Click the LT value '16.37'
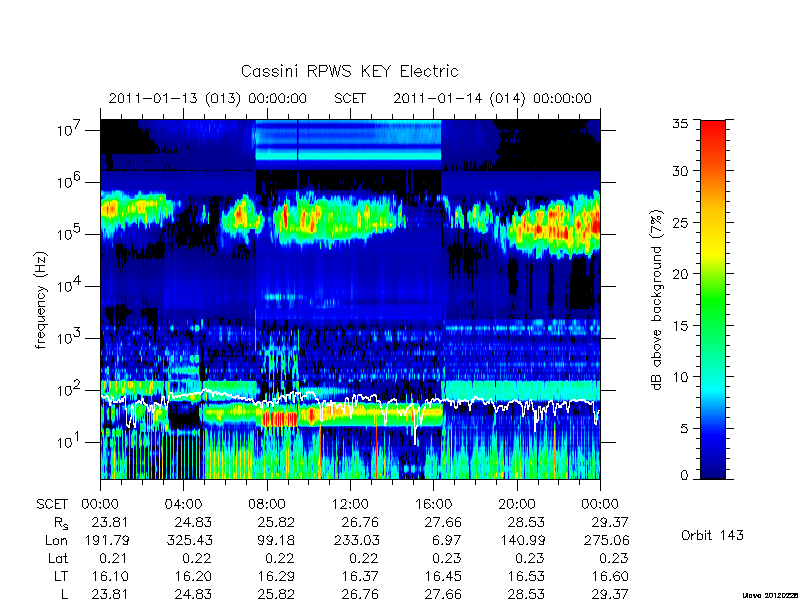The width and height of the screenshot is (800, 600). coord(359,576)
